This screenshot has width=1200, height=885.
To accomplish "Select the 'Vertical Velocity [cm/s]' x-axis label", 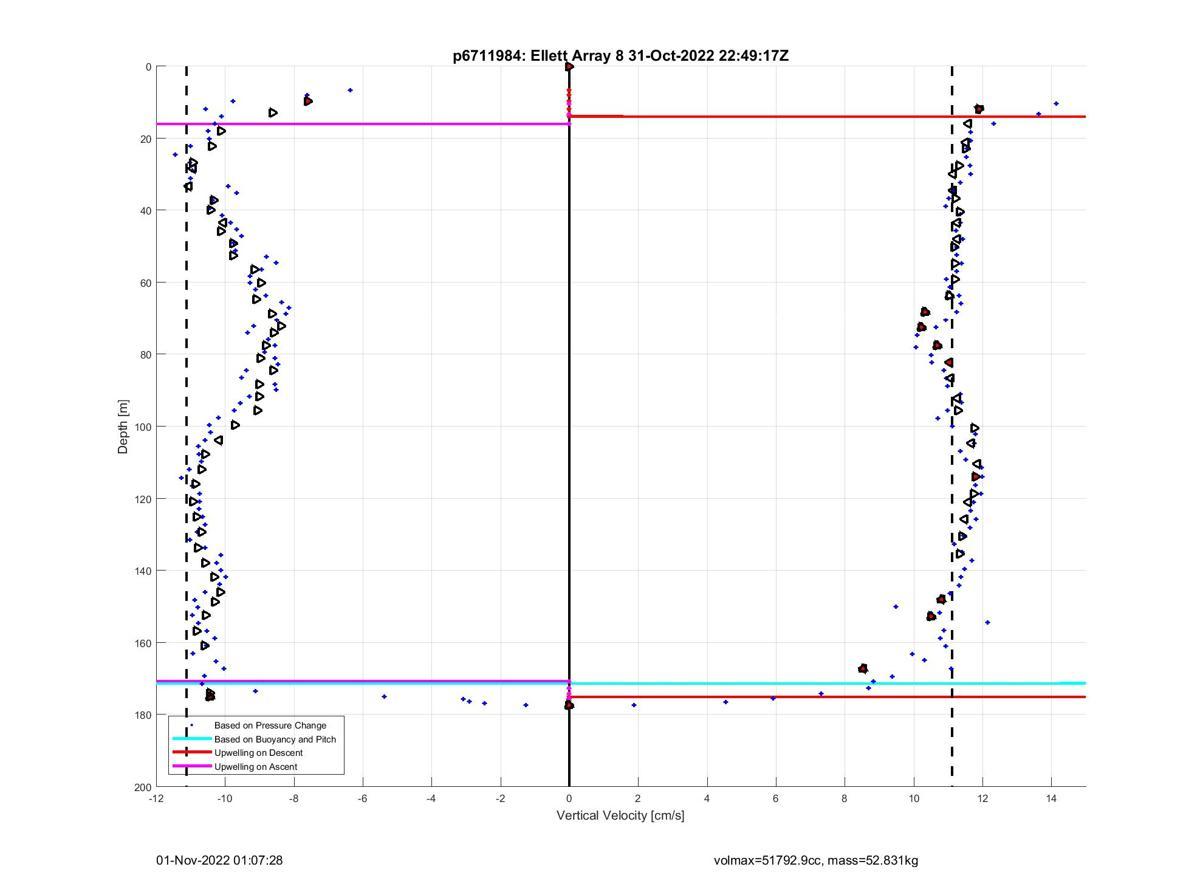I will (621, 815).
